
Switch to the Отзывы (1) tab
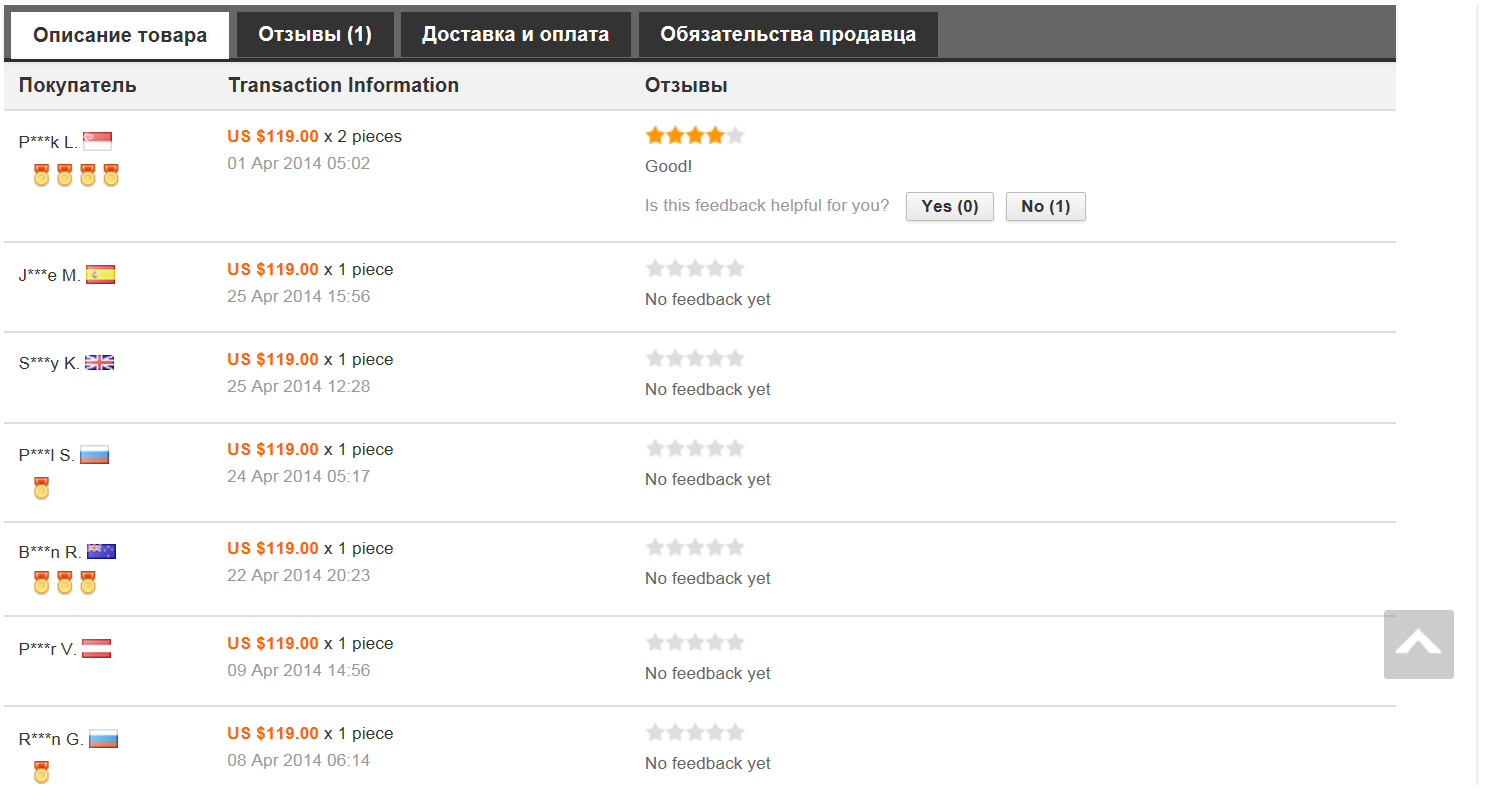[x=315, y=35]
